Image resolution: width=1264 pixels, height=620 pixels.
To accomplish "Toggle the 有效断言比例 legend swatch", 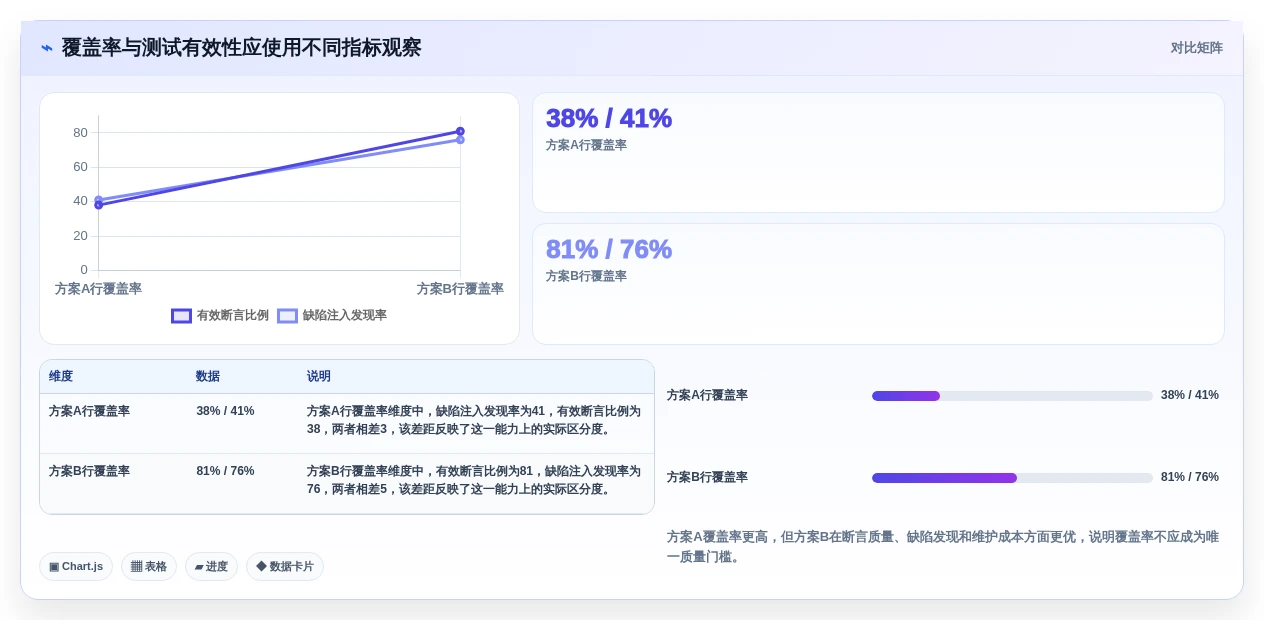I will pyautogui.click(x=181, y=316).
